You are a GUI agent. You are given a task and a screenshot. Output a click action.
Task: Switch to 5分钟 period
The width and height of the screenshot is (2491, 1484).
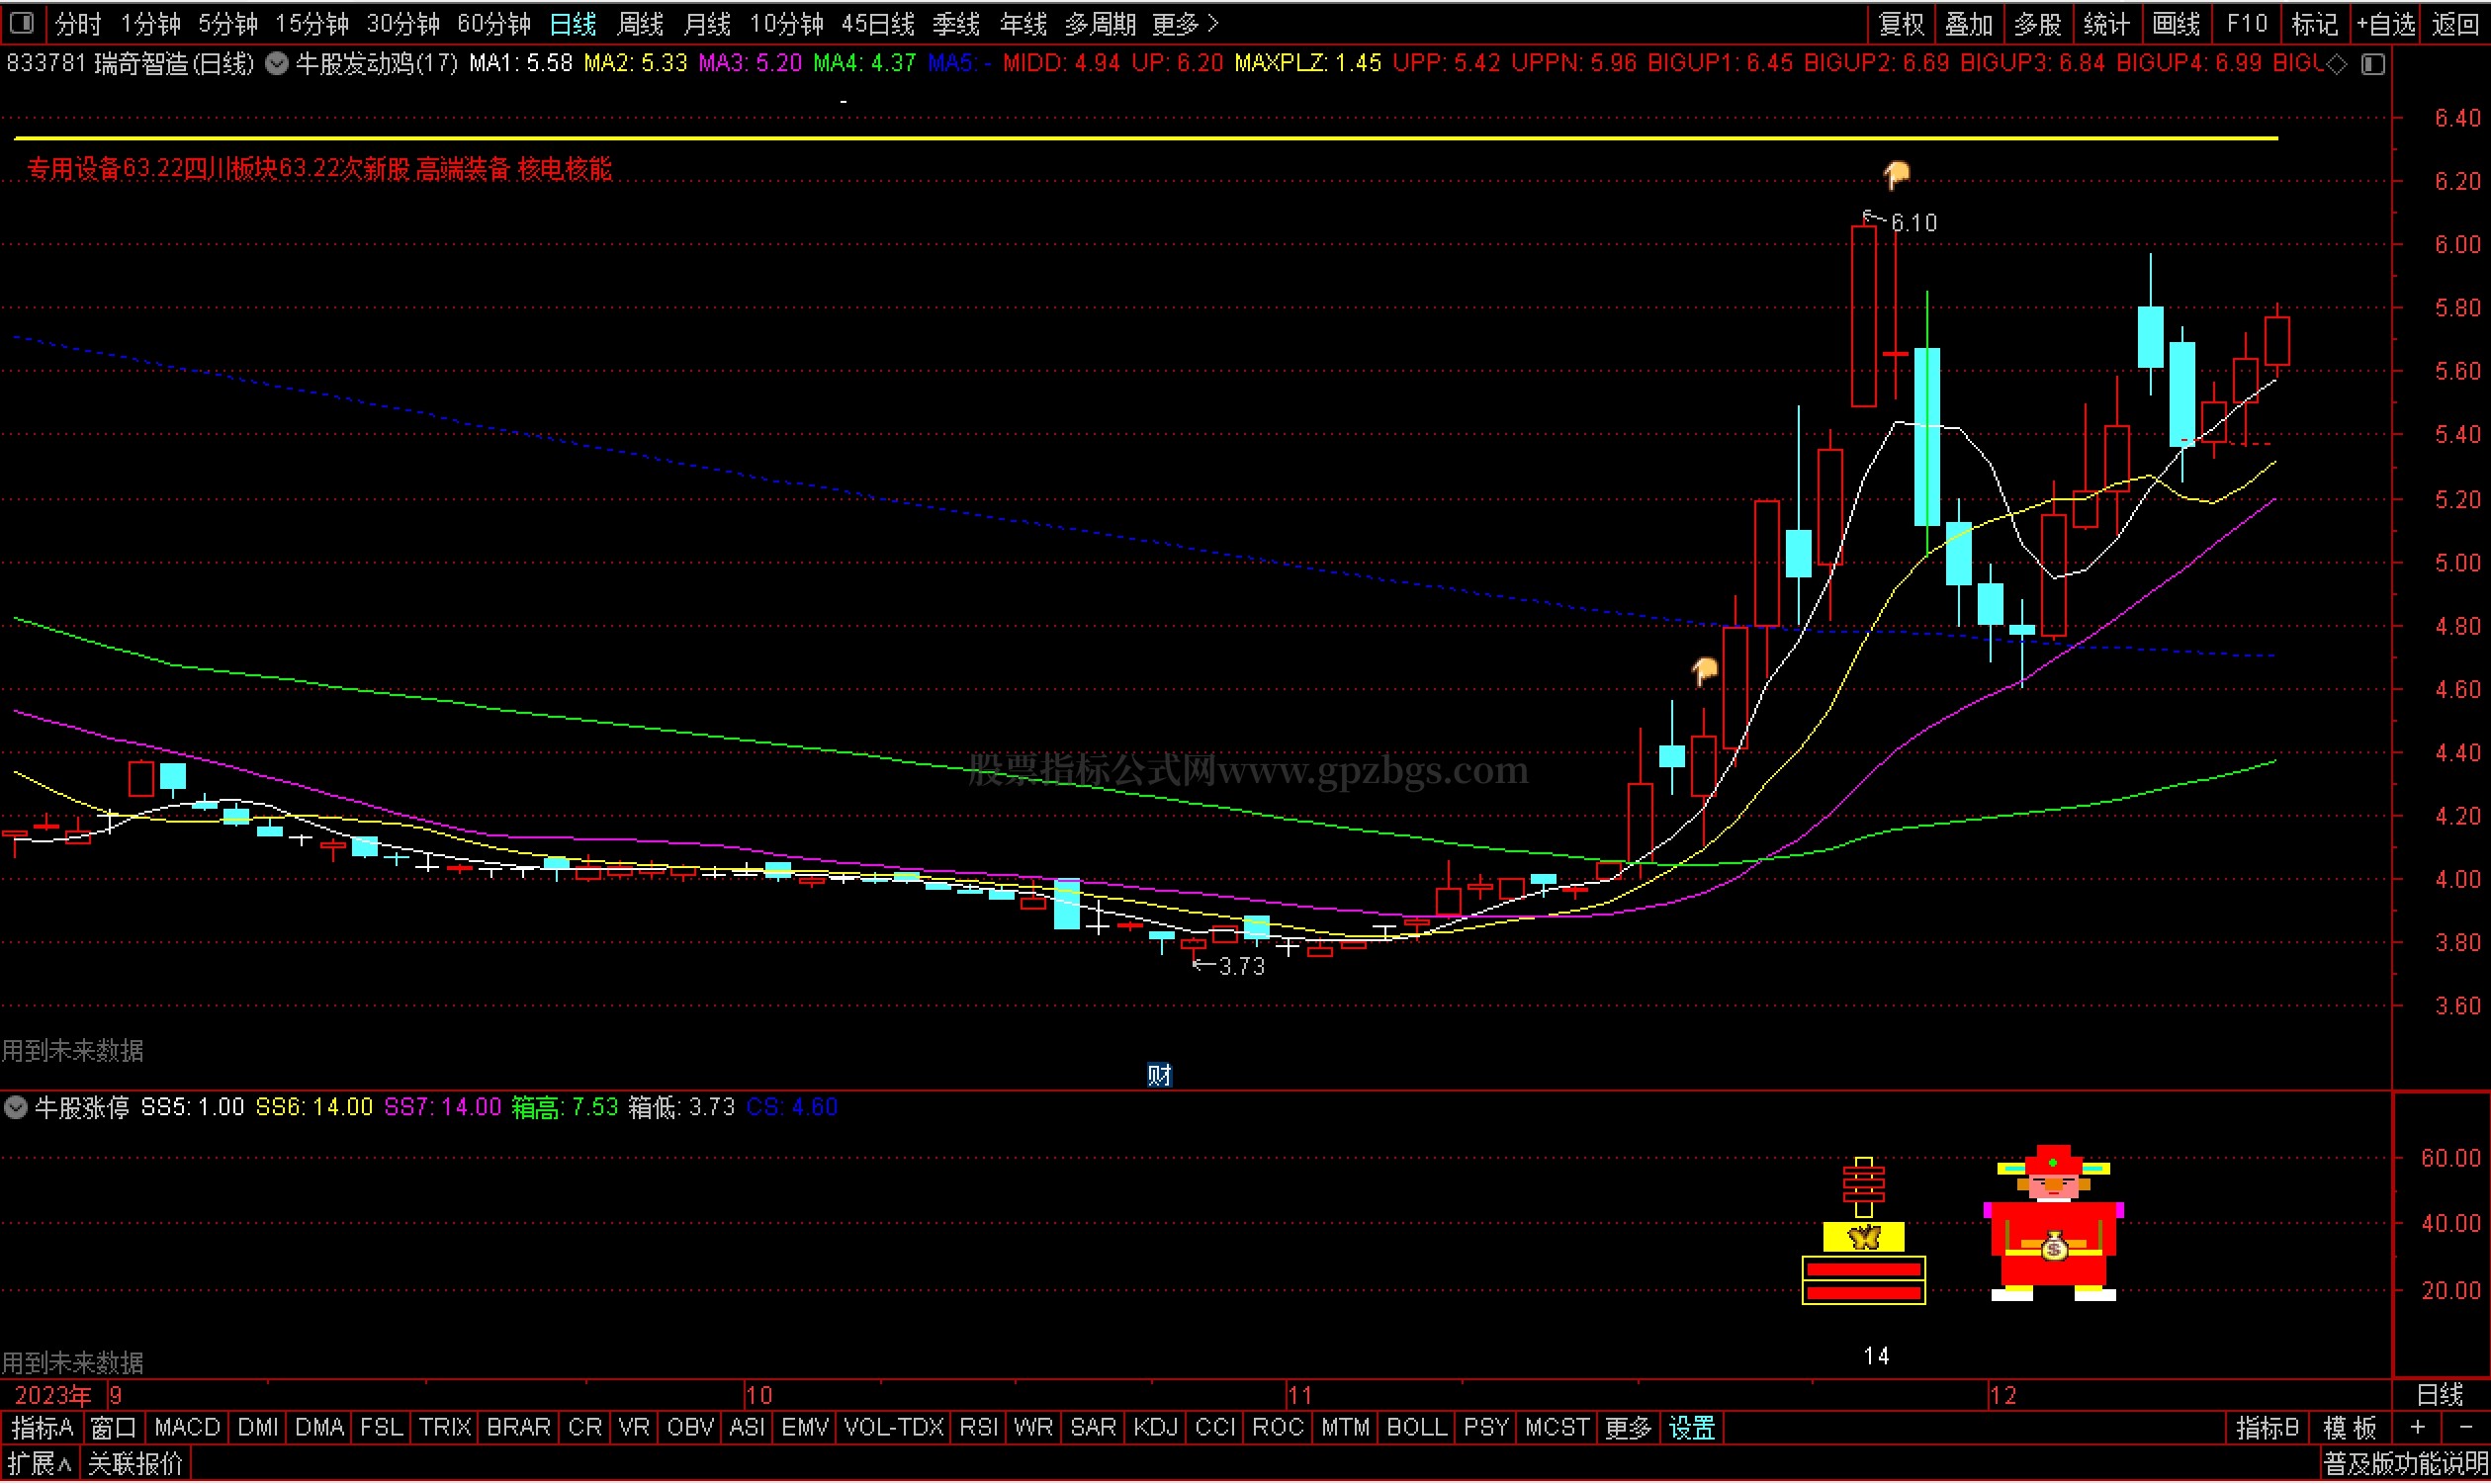pyautogui.click(x=227, y=23)
